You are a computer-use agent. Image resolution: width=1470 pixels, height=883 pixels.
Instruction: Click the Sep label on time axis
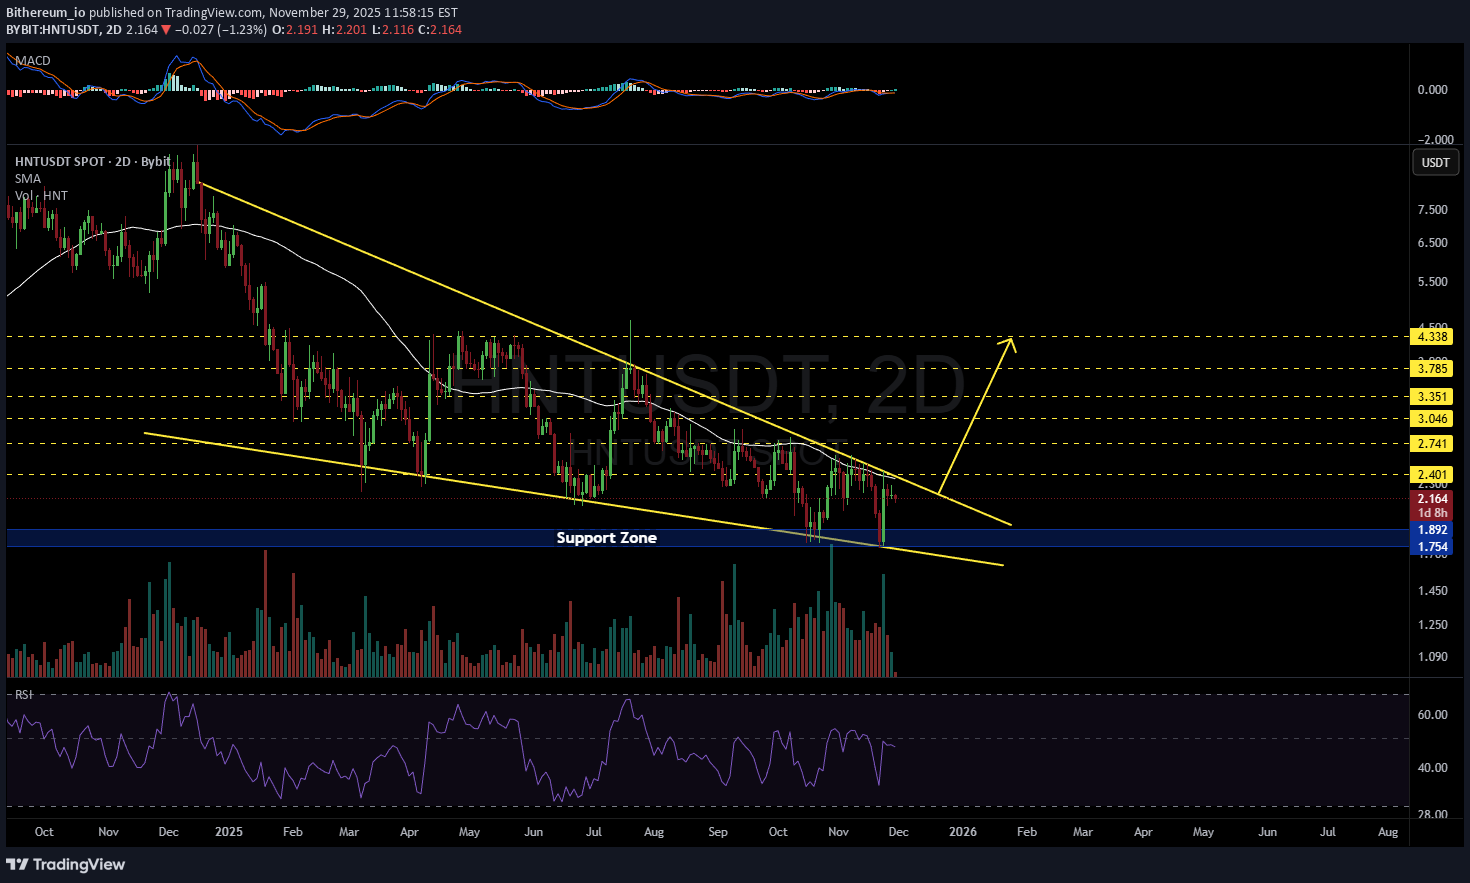[717, 832]
